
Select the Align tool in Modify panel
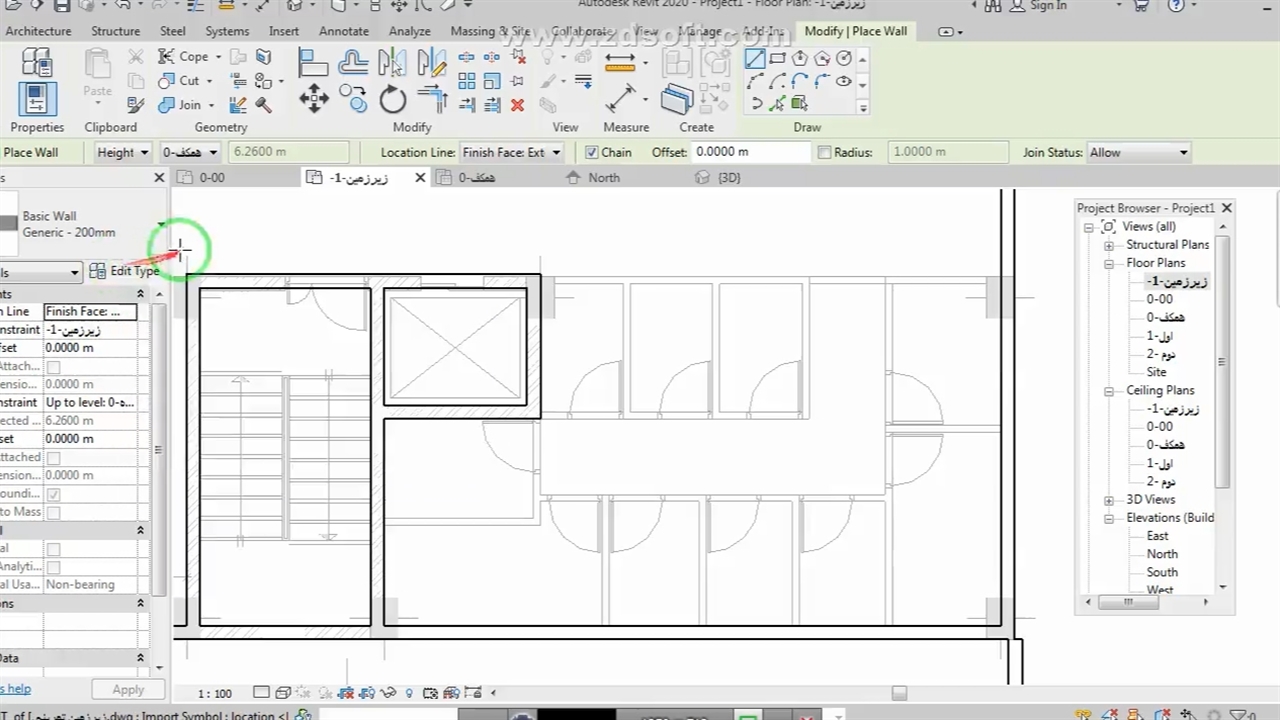point(313,63)
